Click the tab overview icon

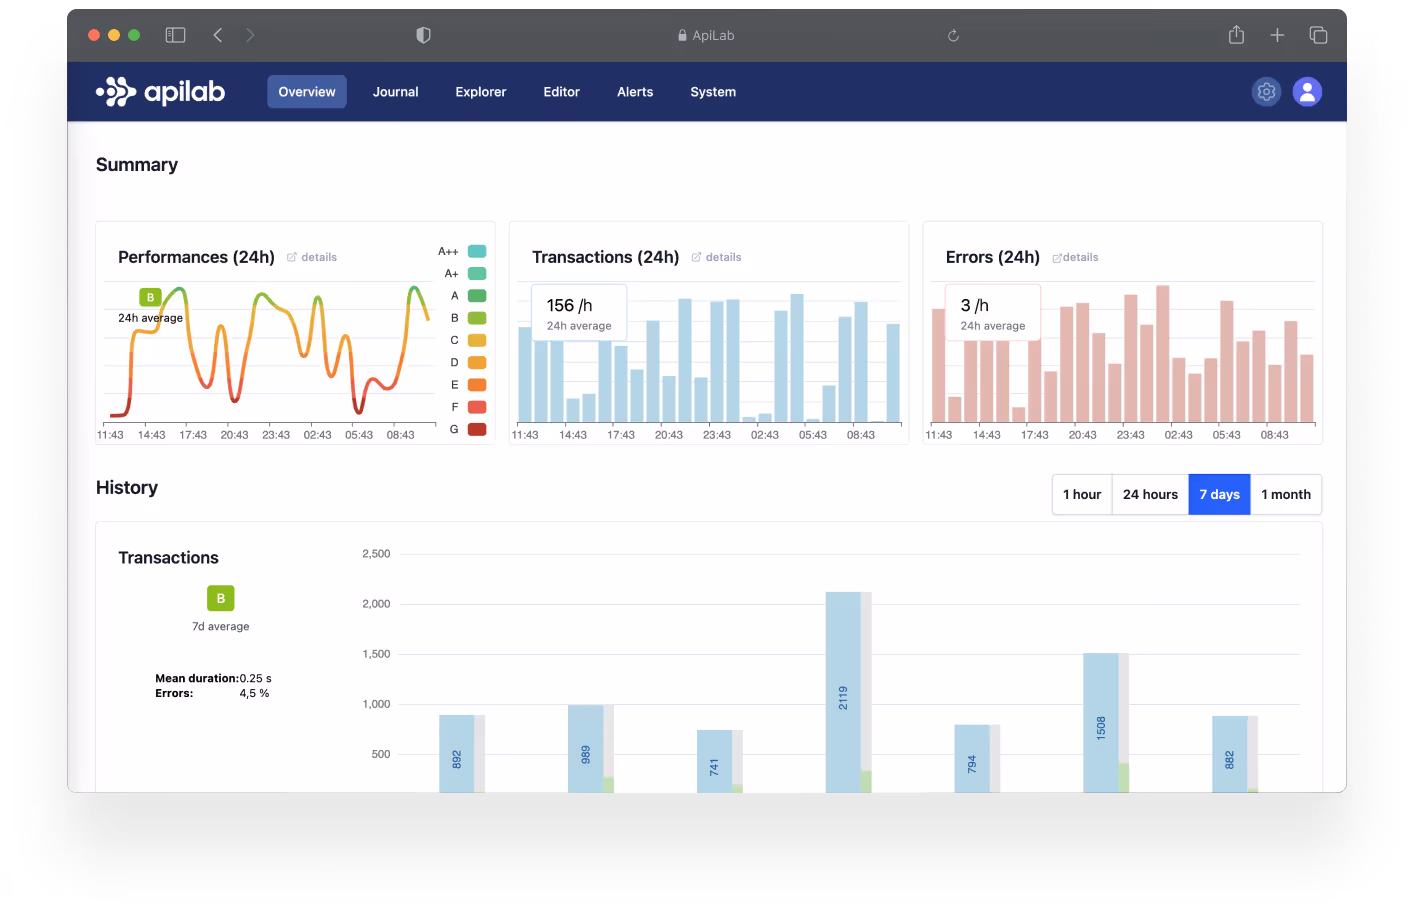pos(1318,34)
